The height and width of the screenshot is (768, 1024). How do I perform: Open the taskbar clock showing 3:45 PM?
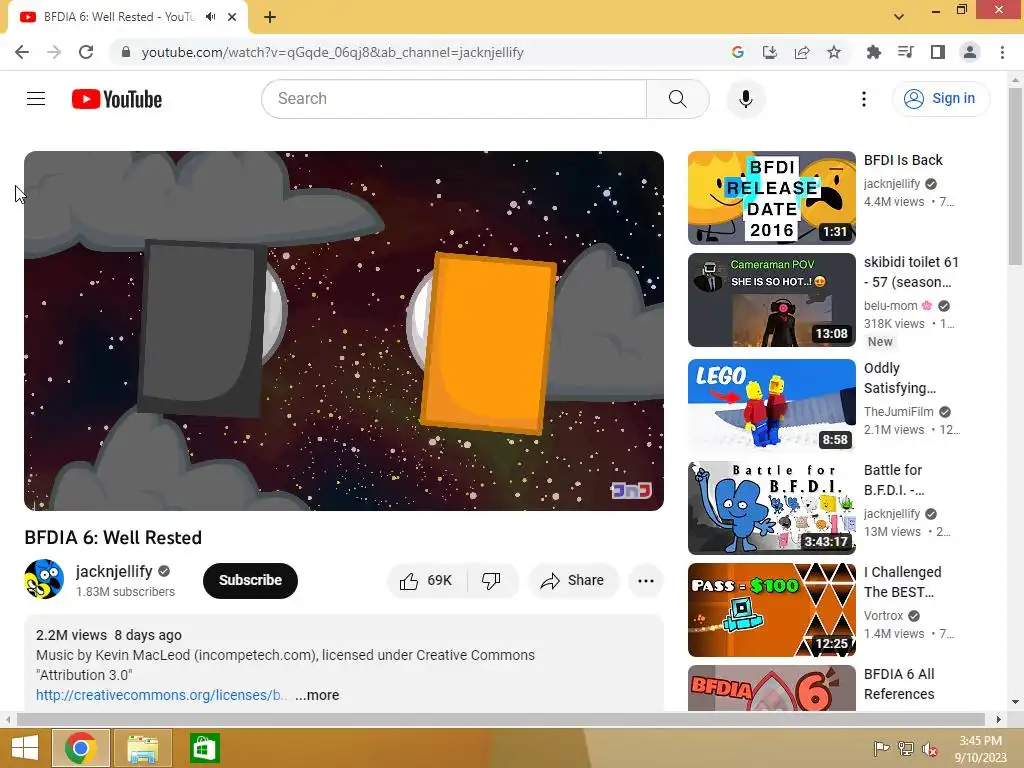(980, 749)
